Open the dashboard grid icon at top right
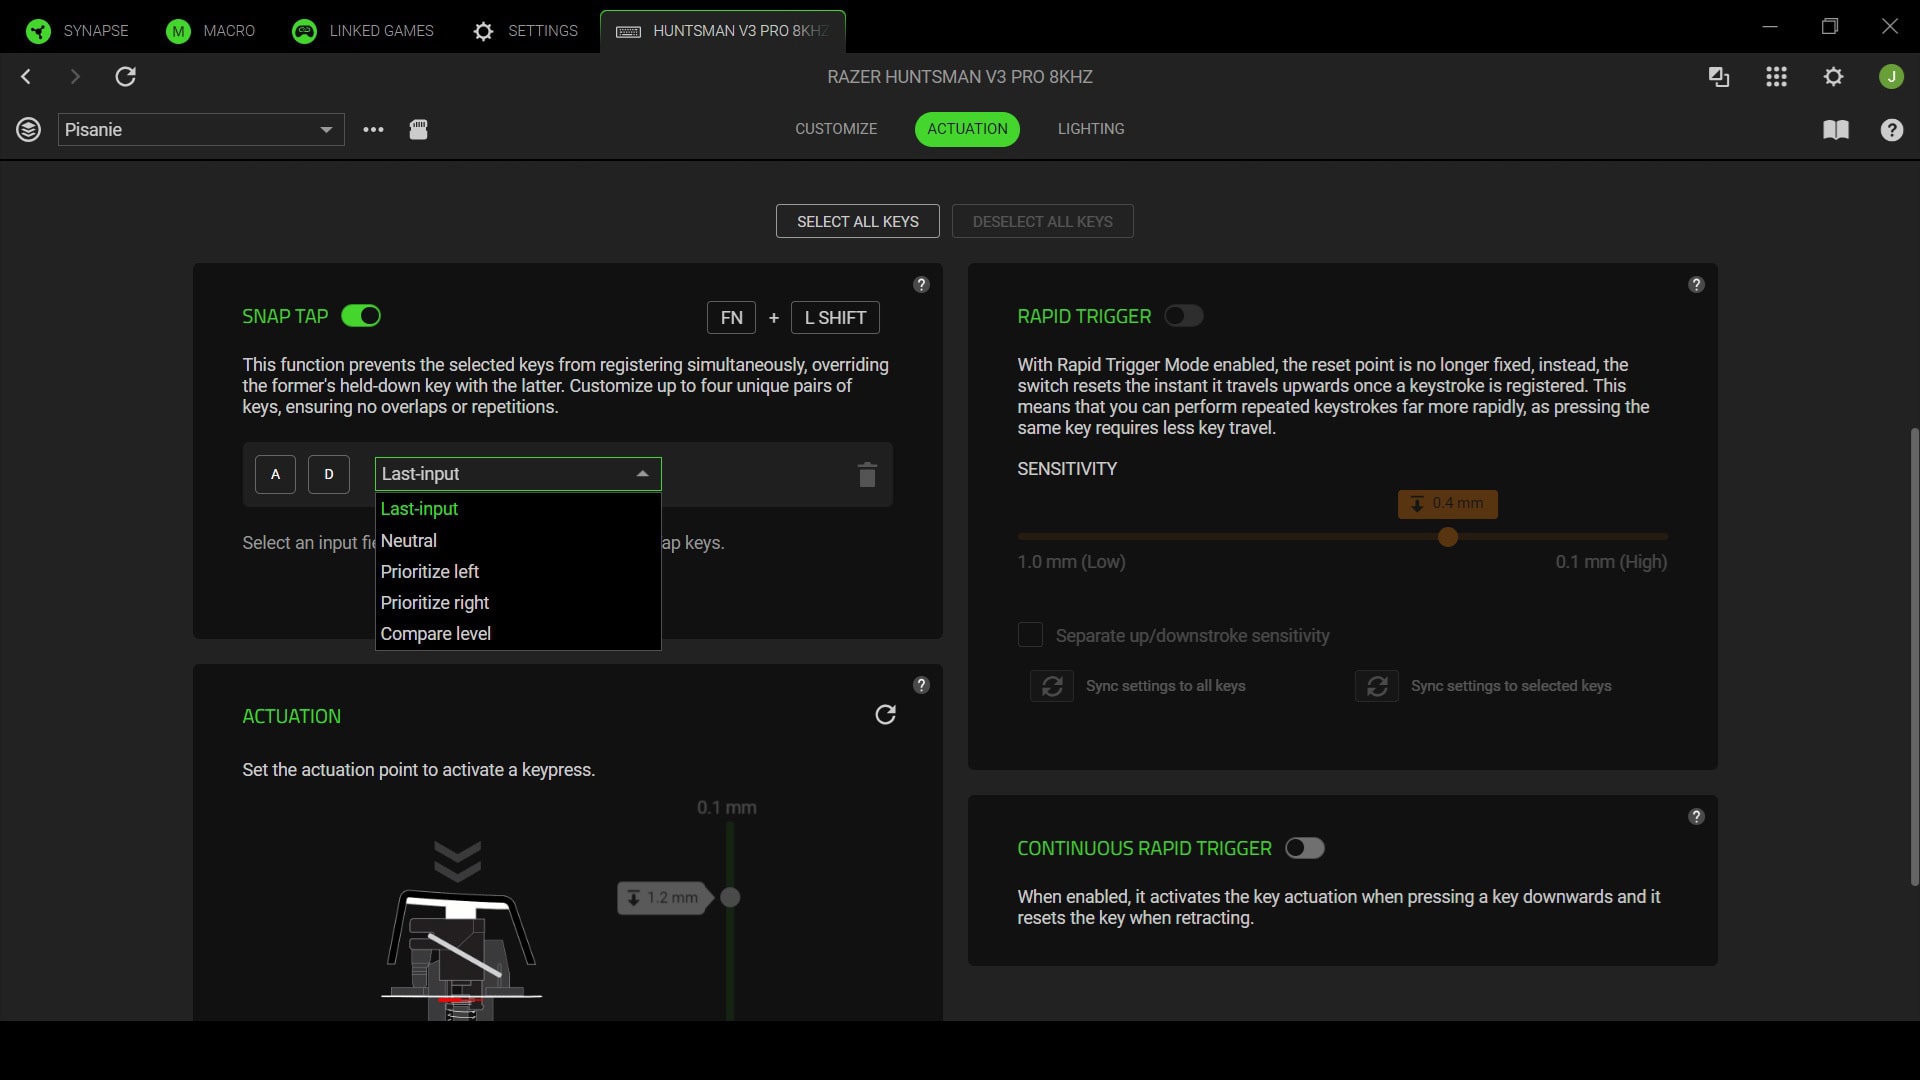 1777,76
